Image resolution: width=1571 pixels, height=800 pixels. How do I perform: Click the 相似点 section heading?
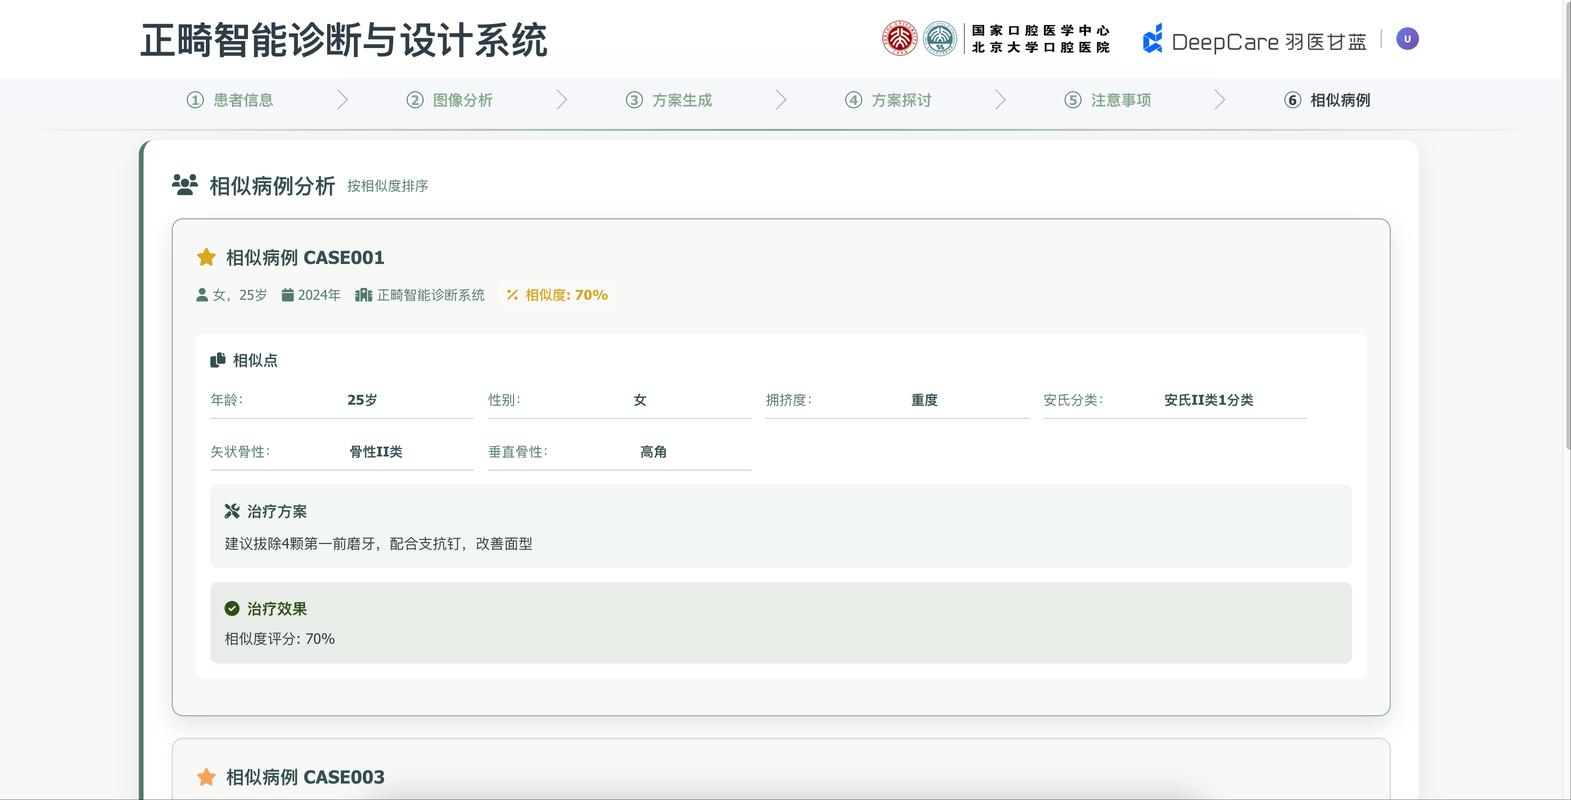255,360
